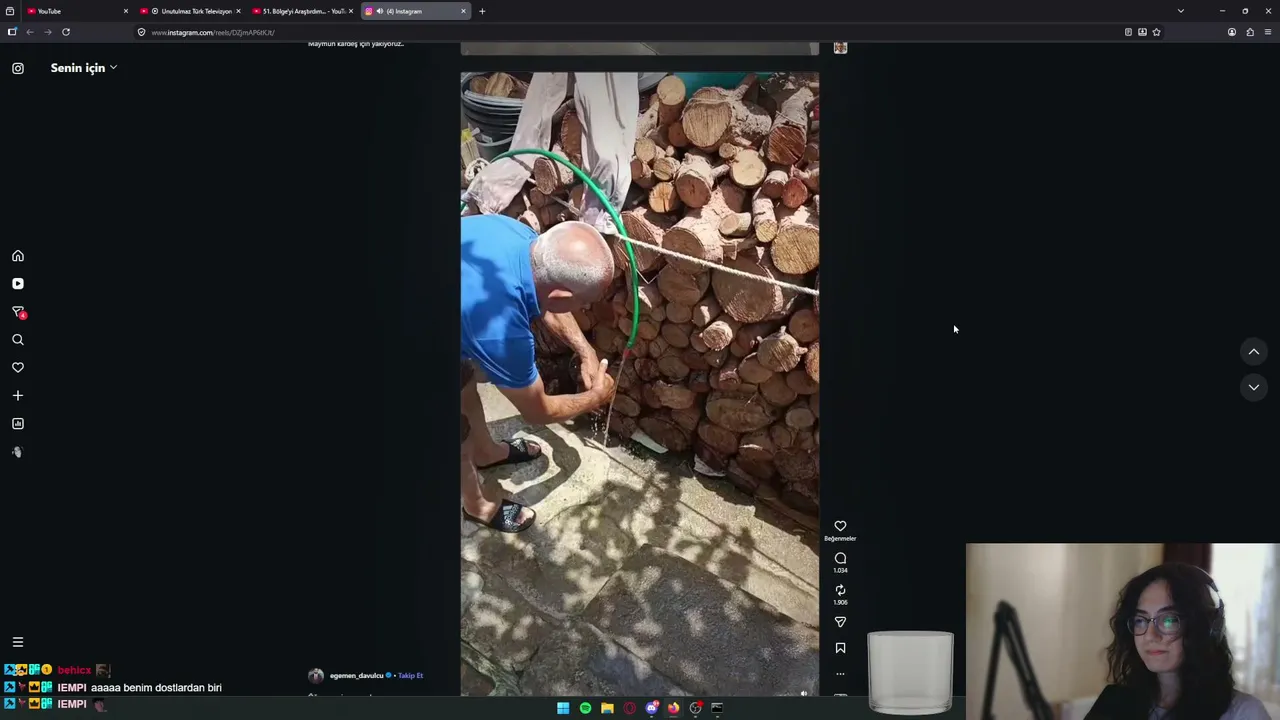Open the browser application menu
Viewport: 1280px width, 720px height.
[1268, 32]
